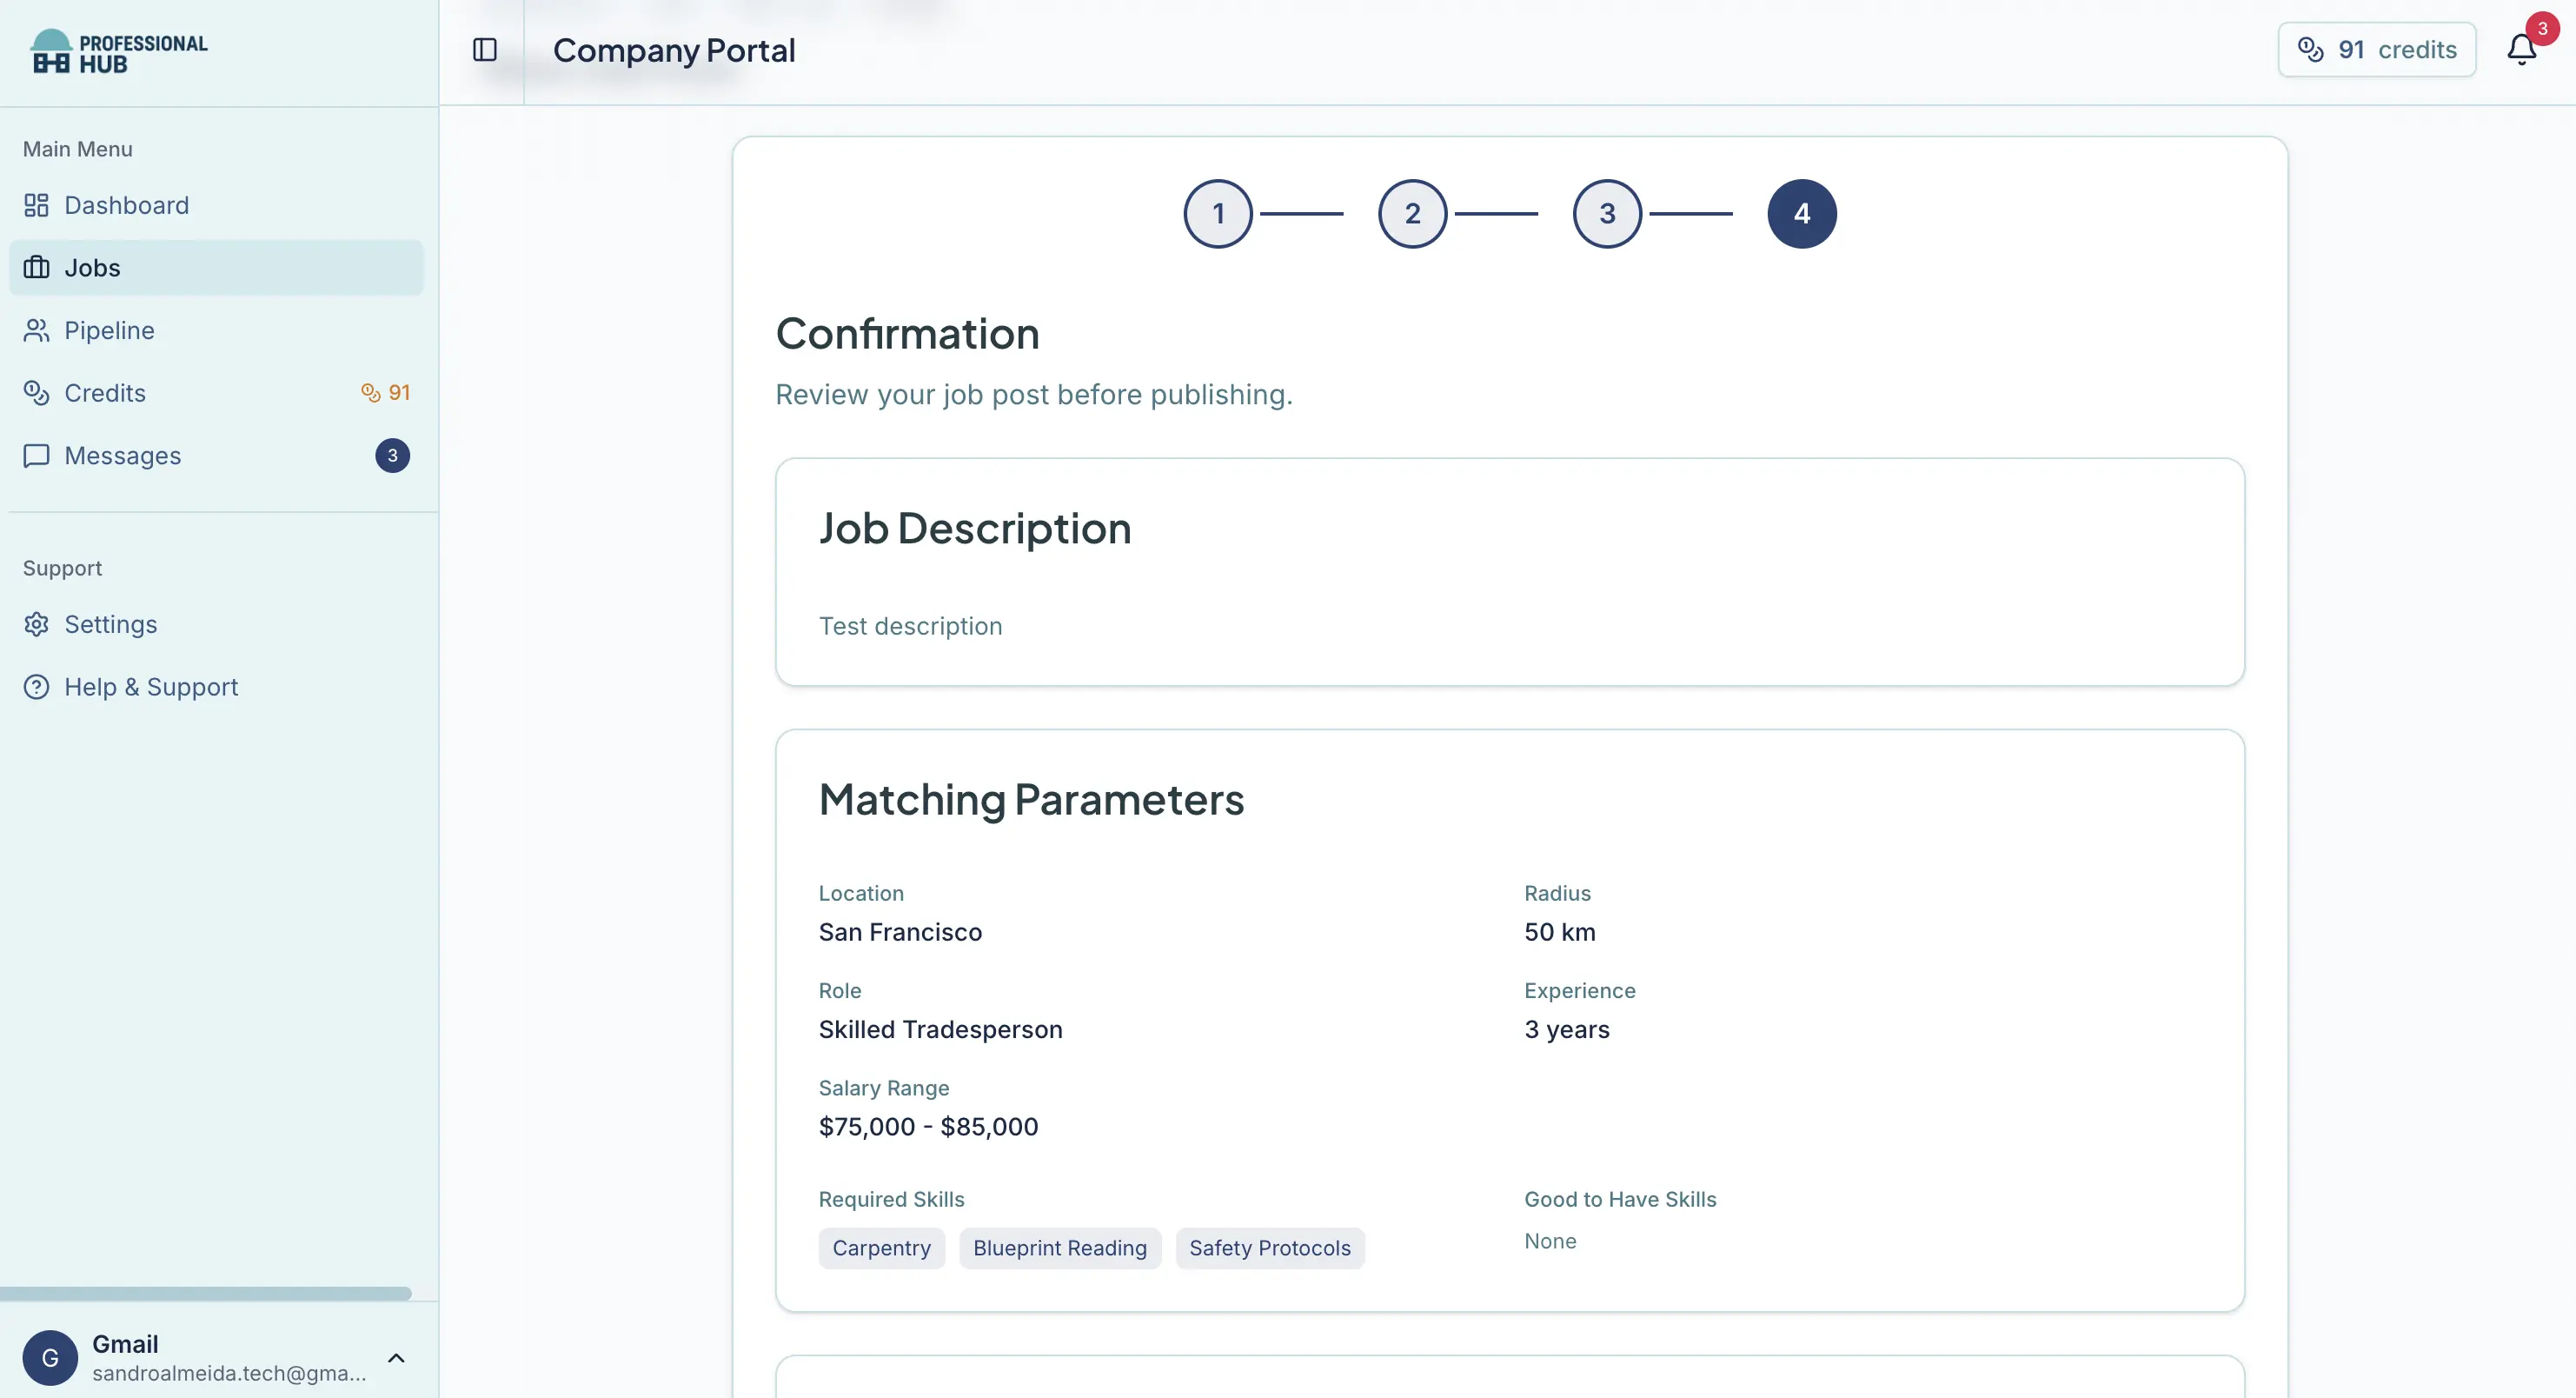Screen dimensions: 2576x1398
Task: Go back to step 3
Action: point(1606,214)
